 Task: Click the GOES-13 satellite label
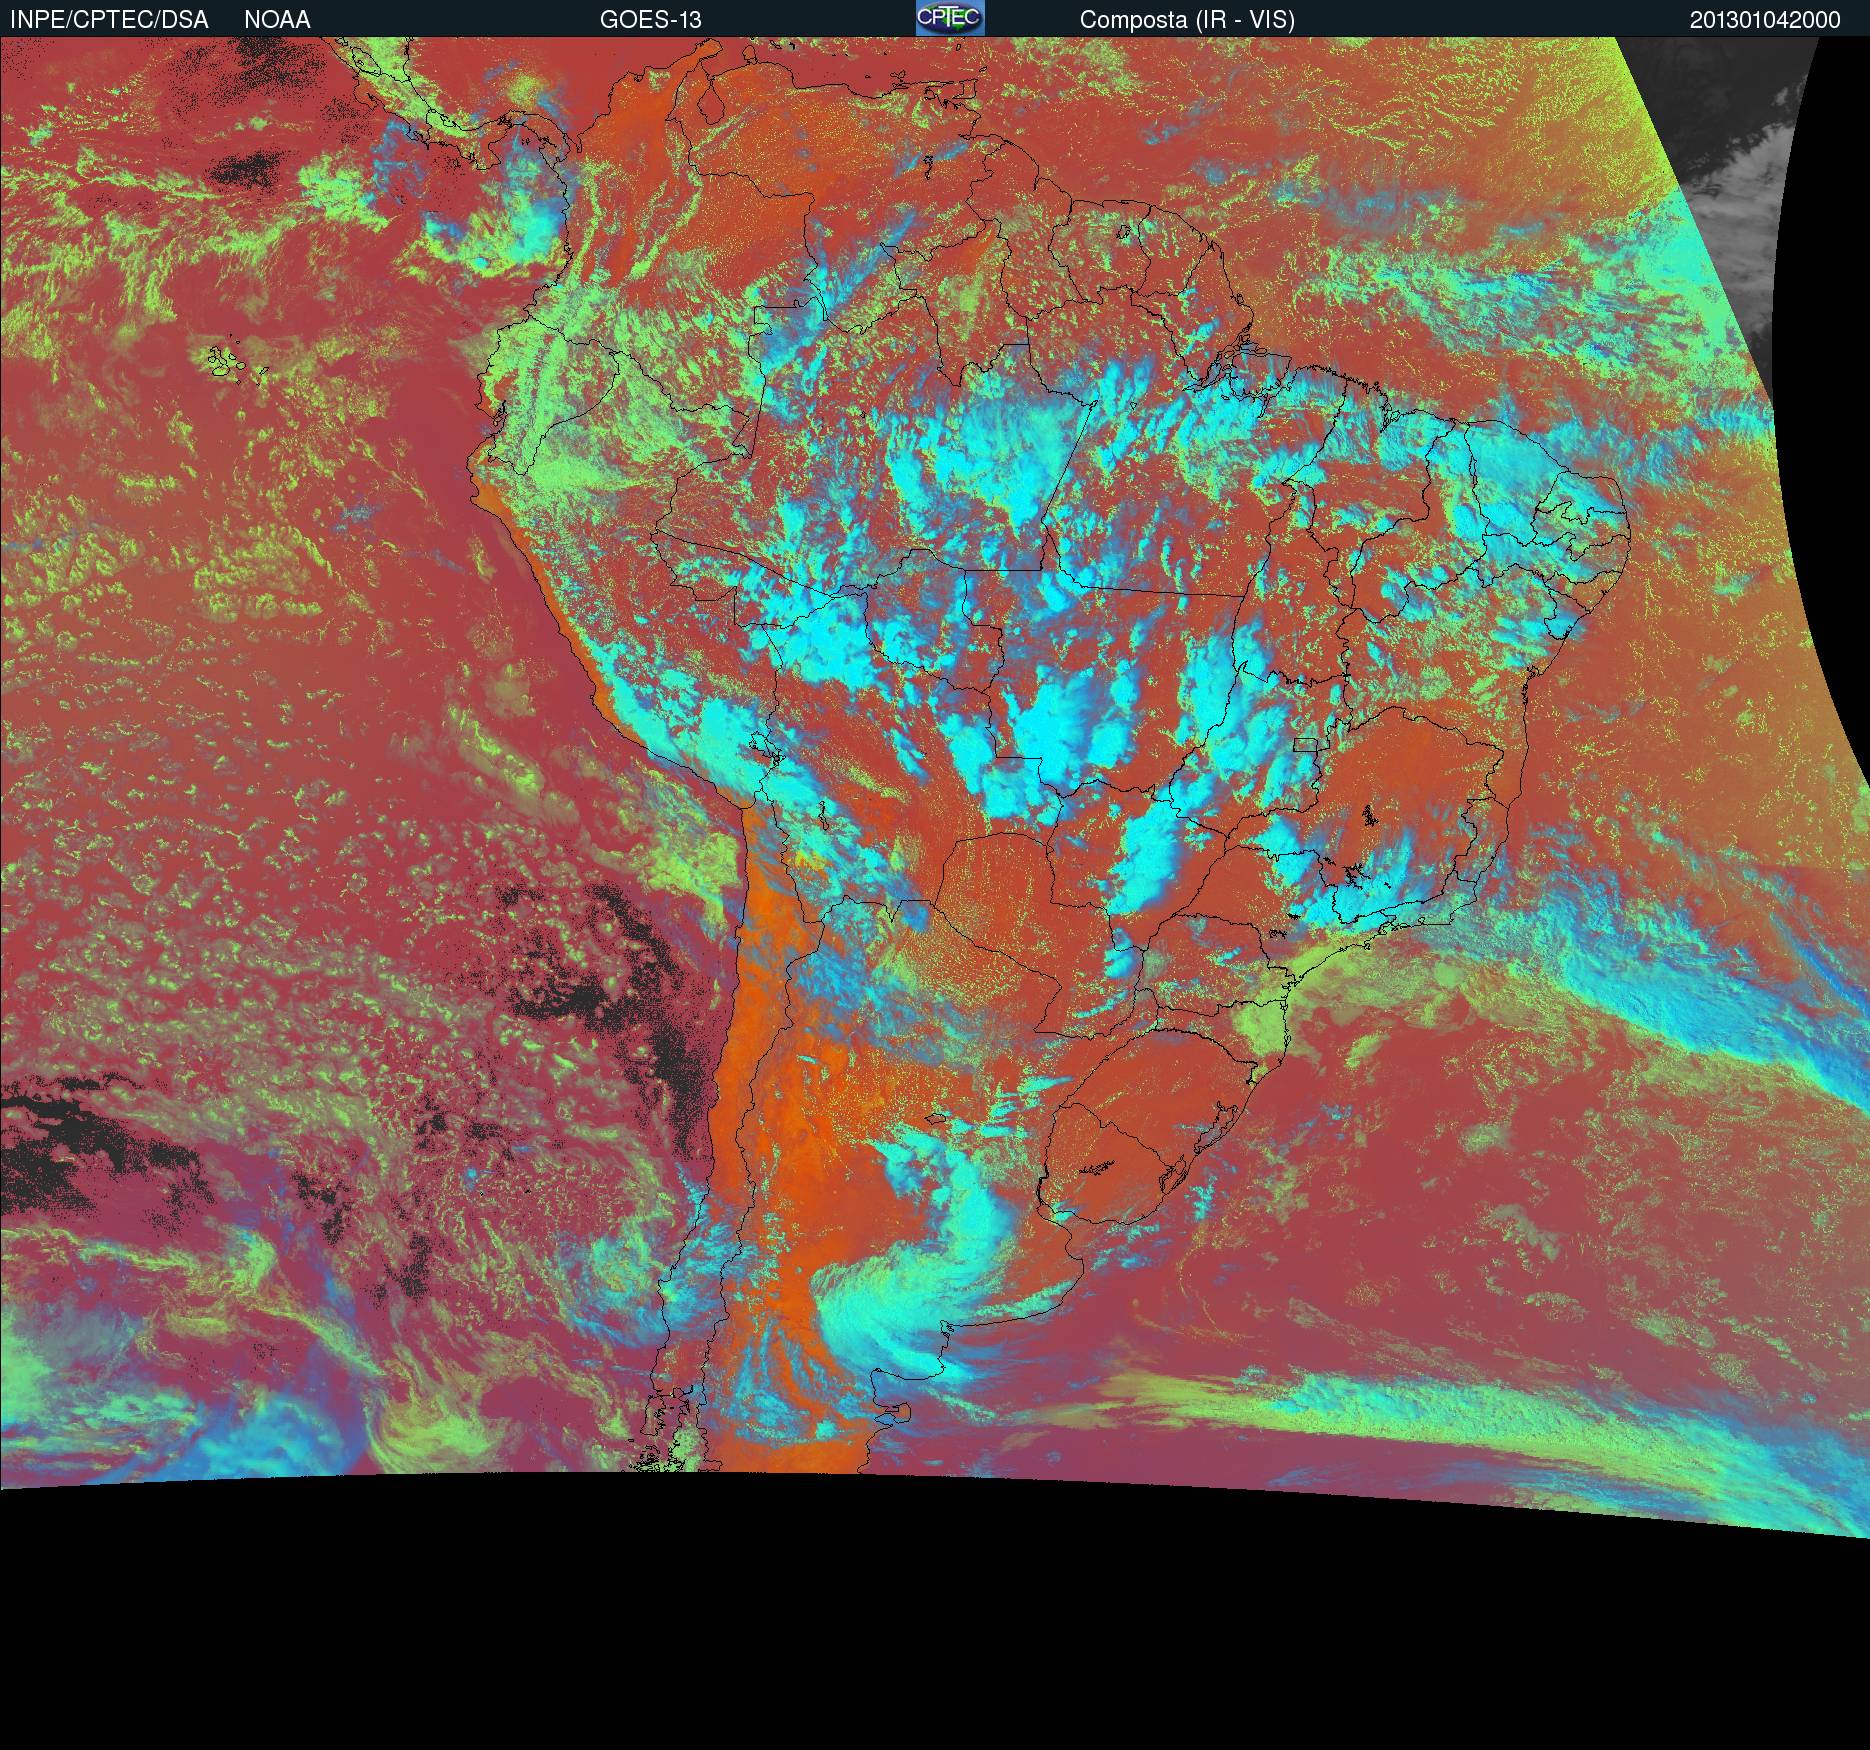tap(650, 20)
